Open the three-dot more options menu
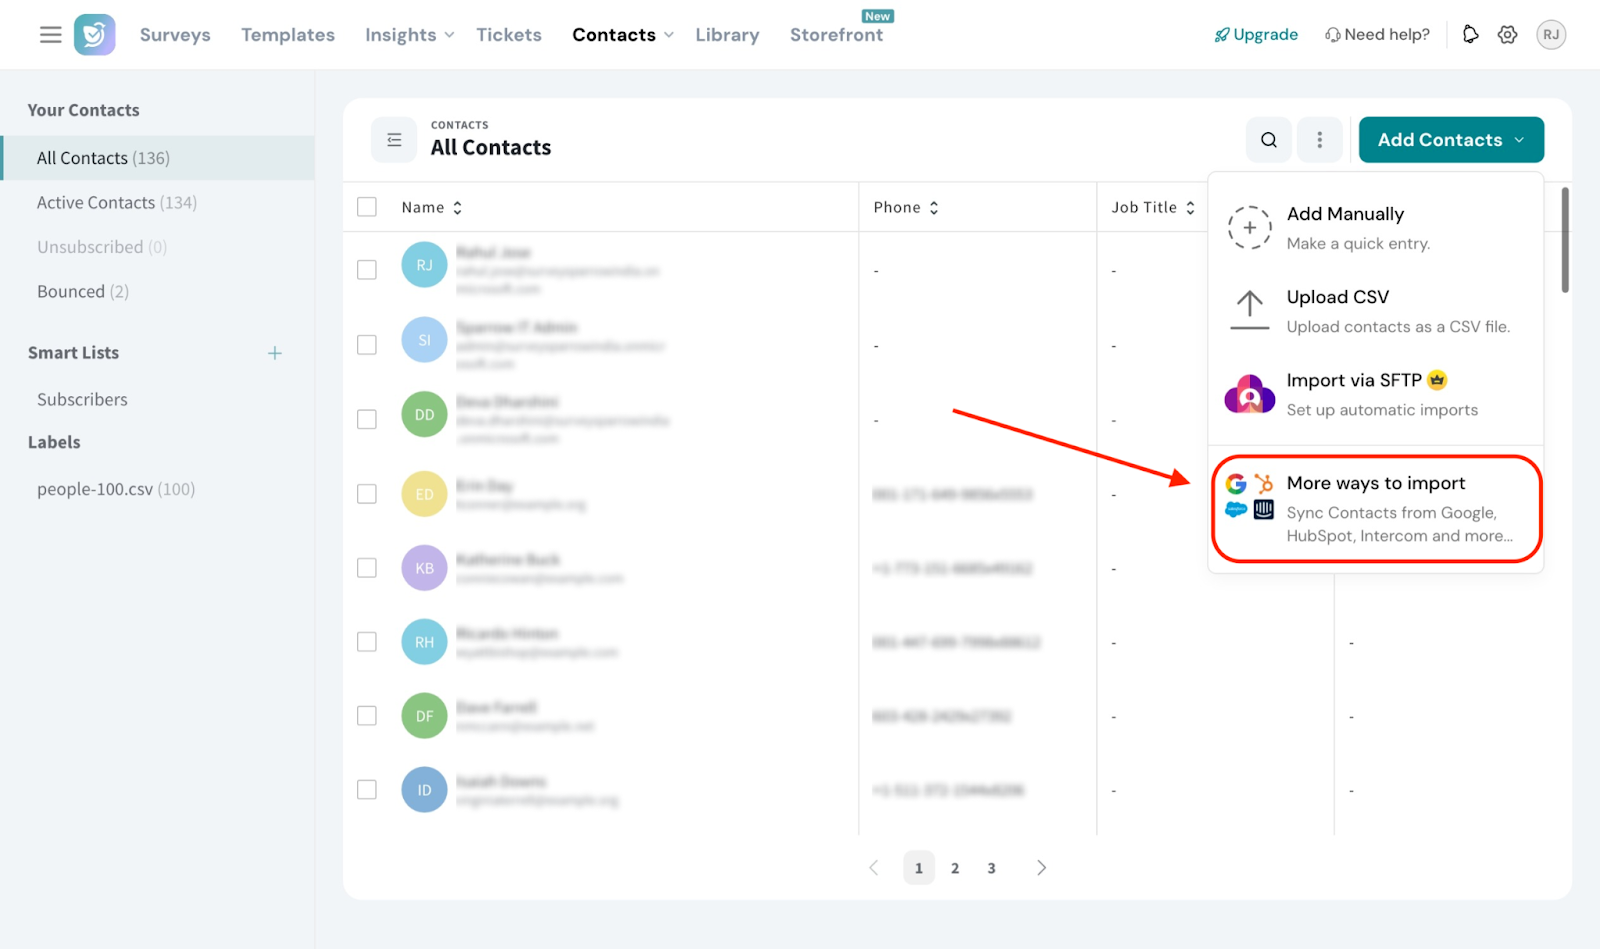 click(1319, 140)
